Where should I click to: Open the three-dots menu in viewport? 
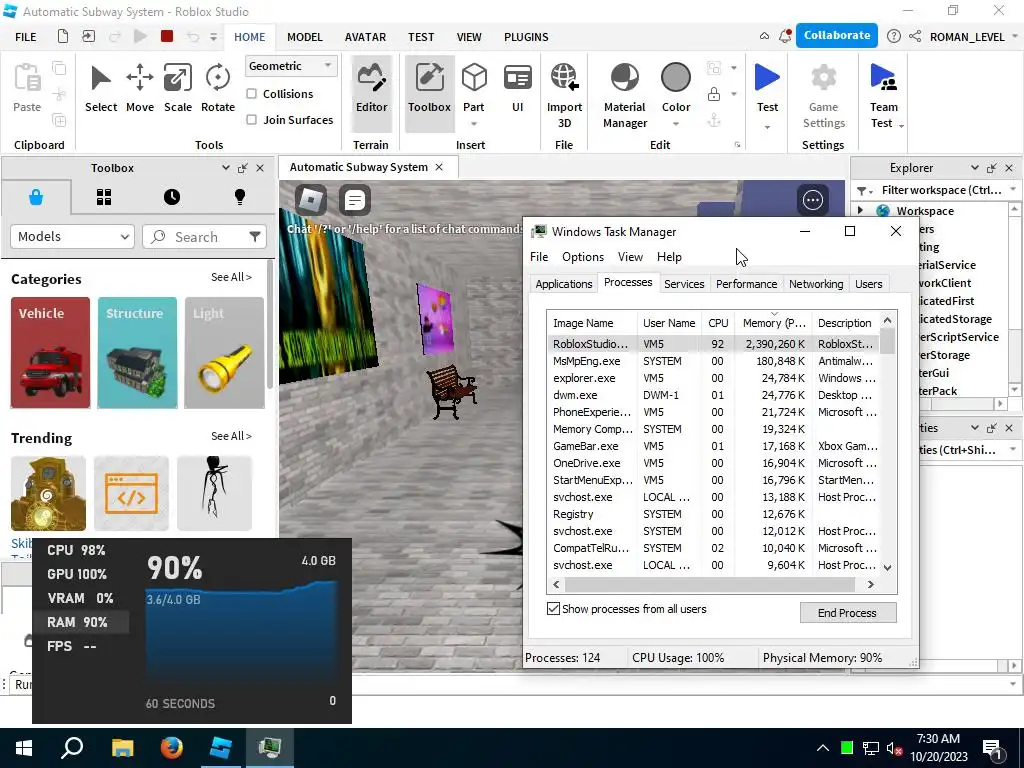click(812, 200)
